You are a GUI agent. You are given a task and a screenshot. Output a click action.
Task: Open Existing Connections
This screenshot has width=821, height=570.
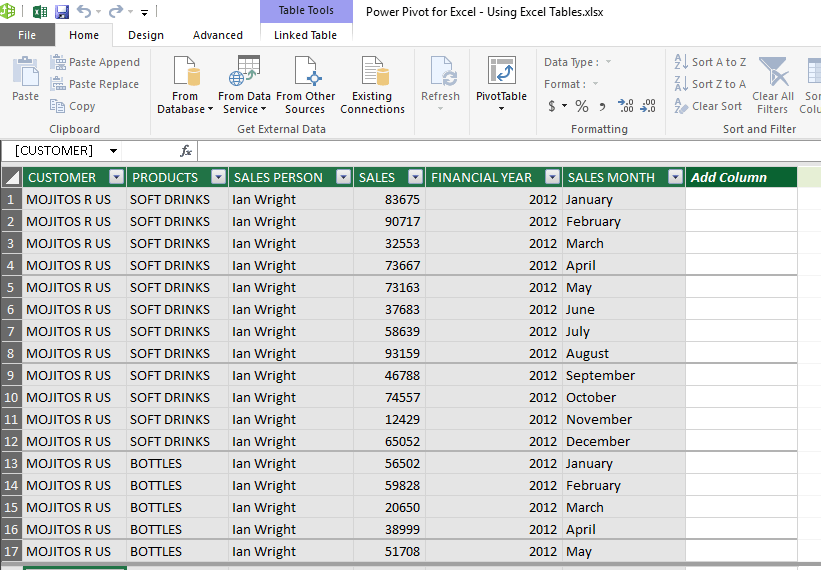pos(372,85)
